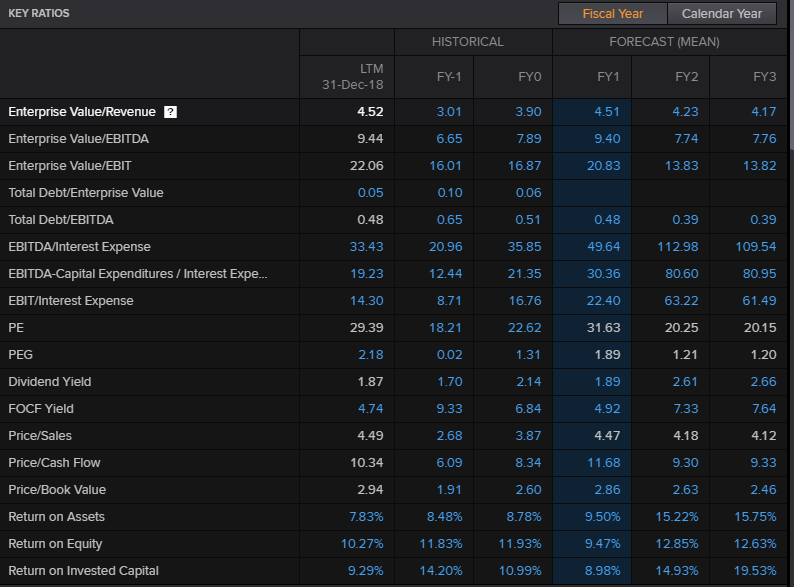Select the Price/Book Value row label
Image resolution: width=794 pixels, height=587 pixels.
57,490
